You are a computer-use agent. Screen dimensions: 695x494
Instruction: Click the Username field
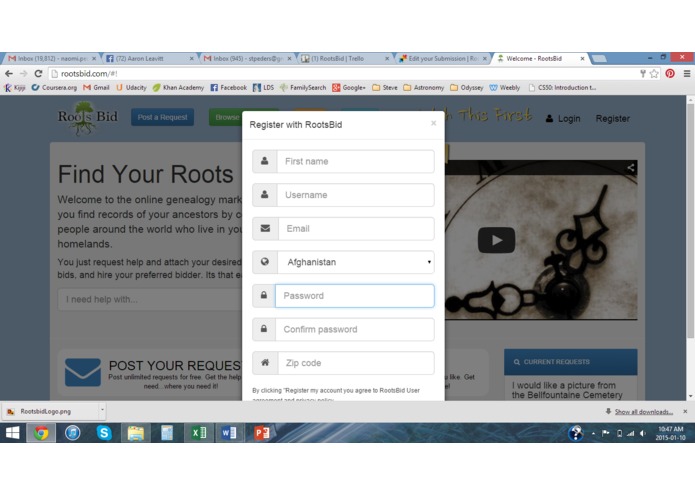355,195
